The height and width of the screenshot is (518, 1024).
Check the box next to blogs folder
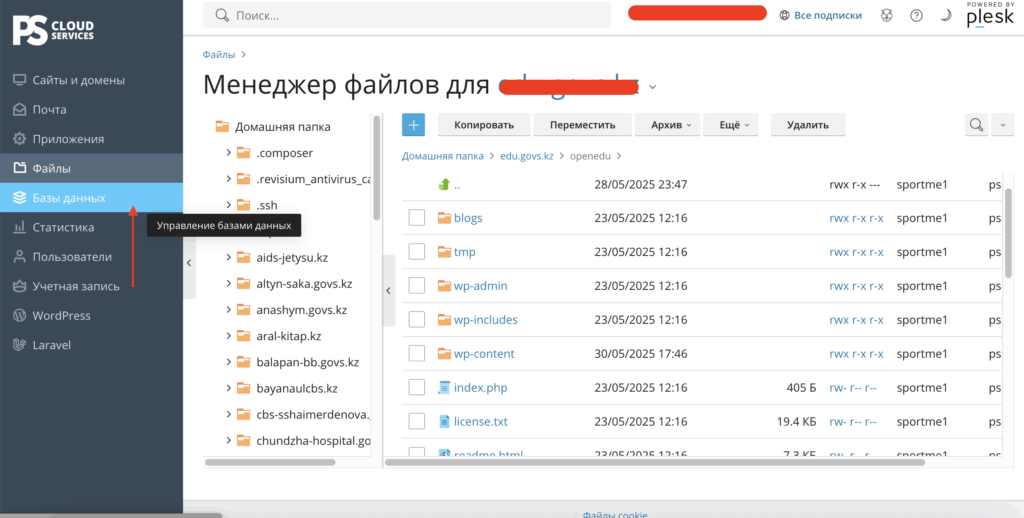(417, 218)
